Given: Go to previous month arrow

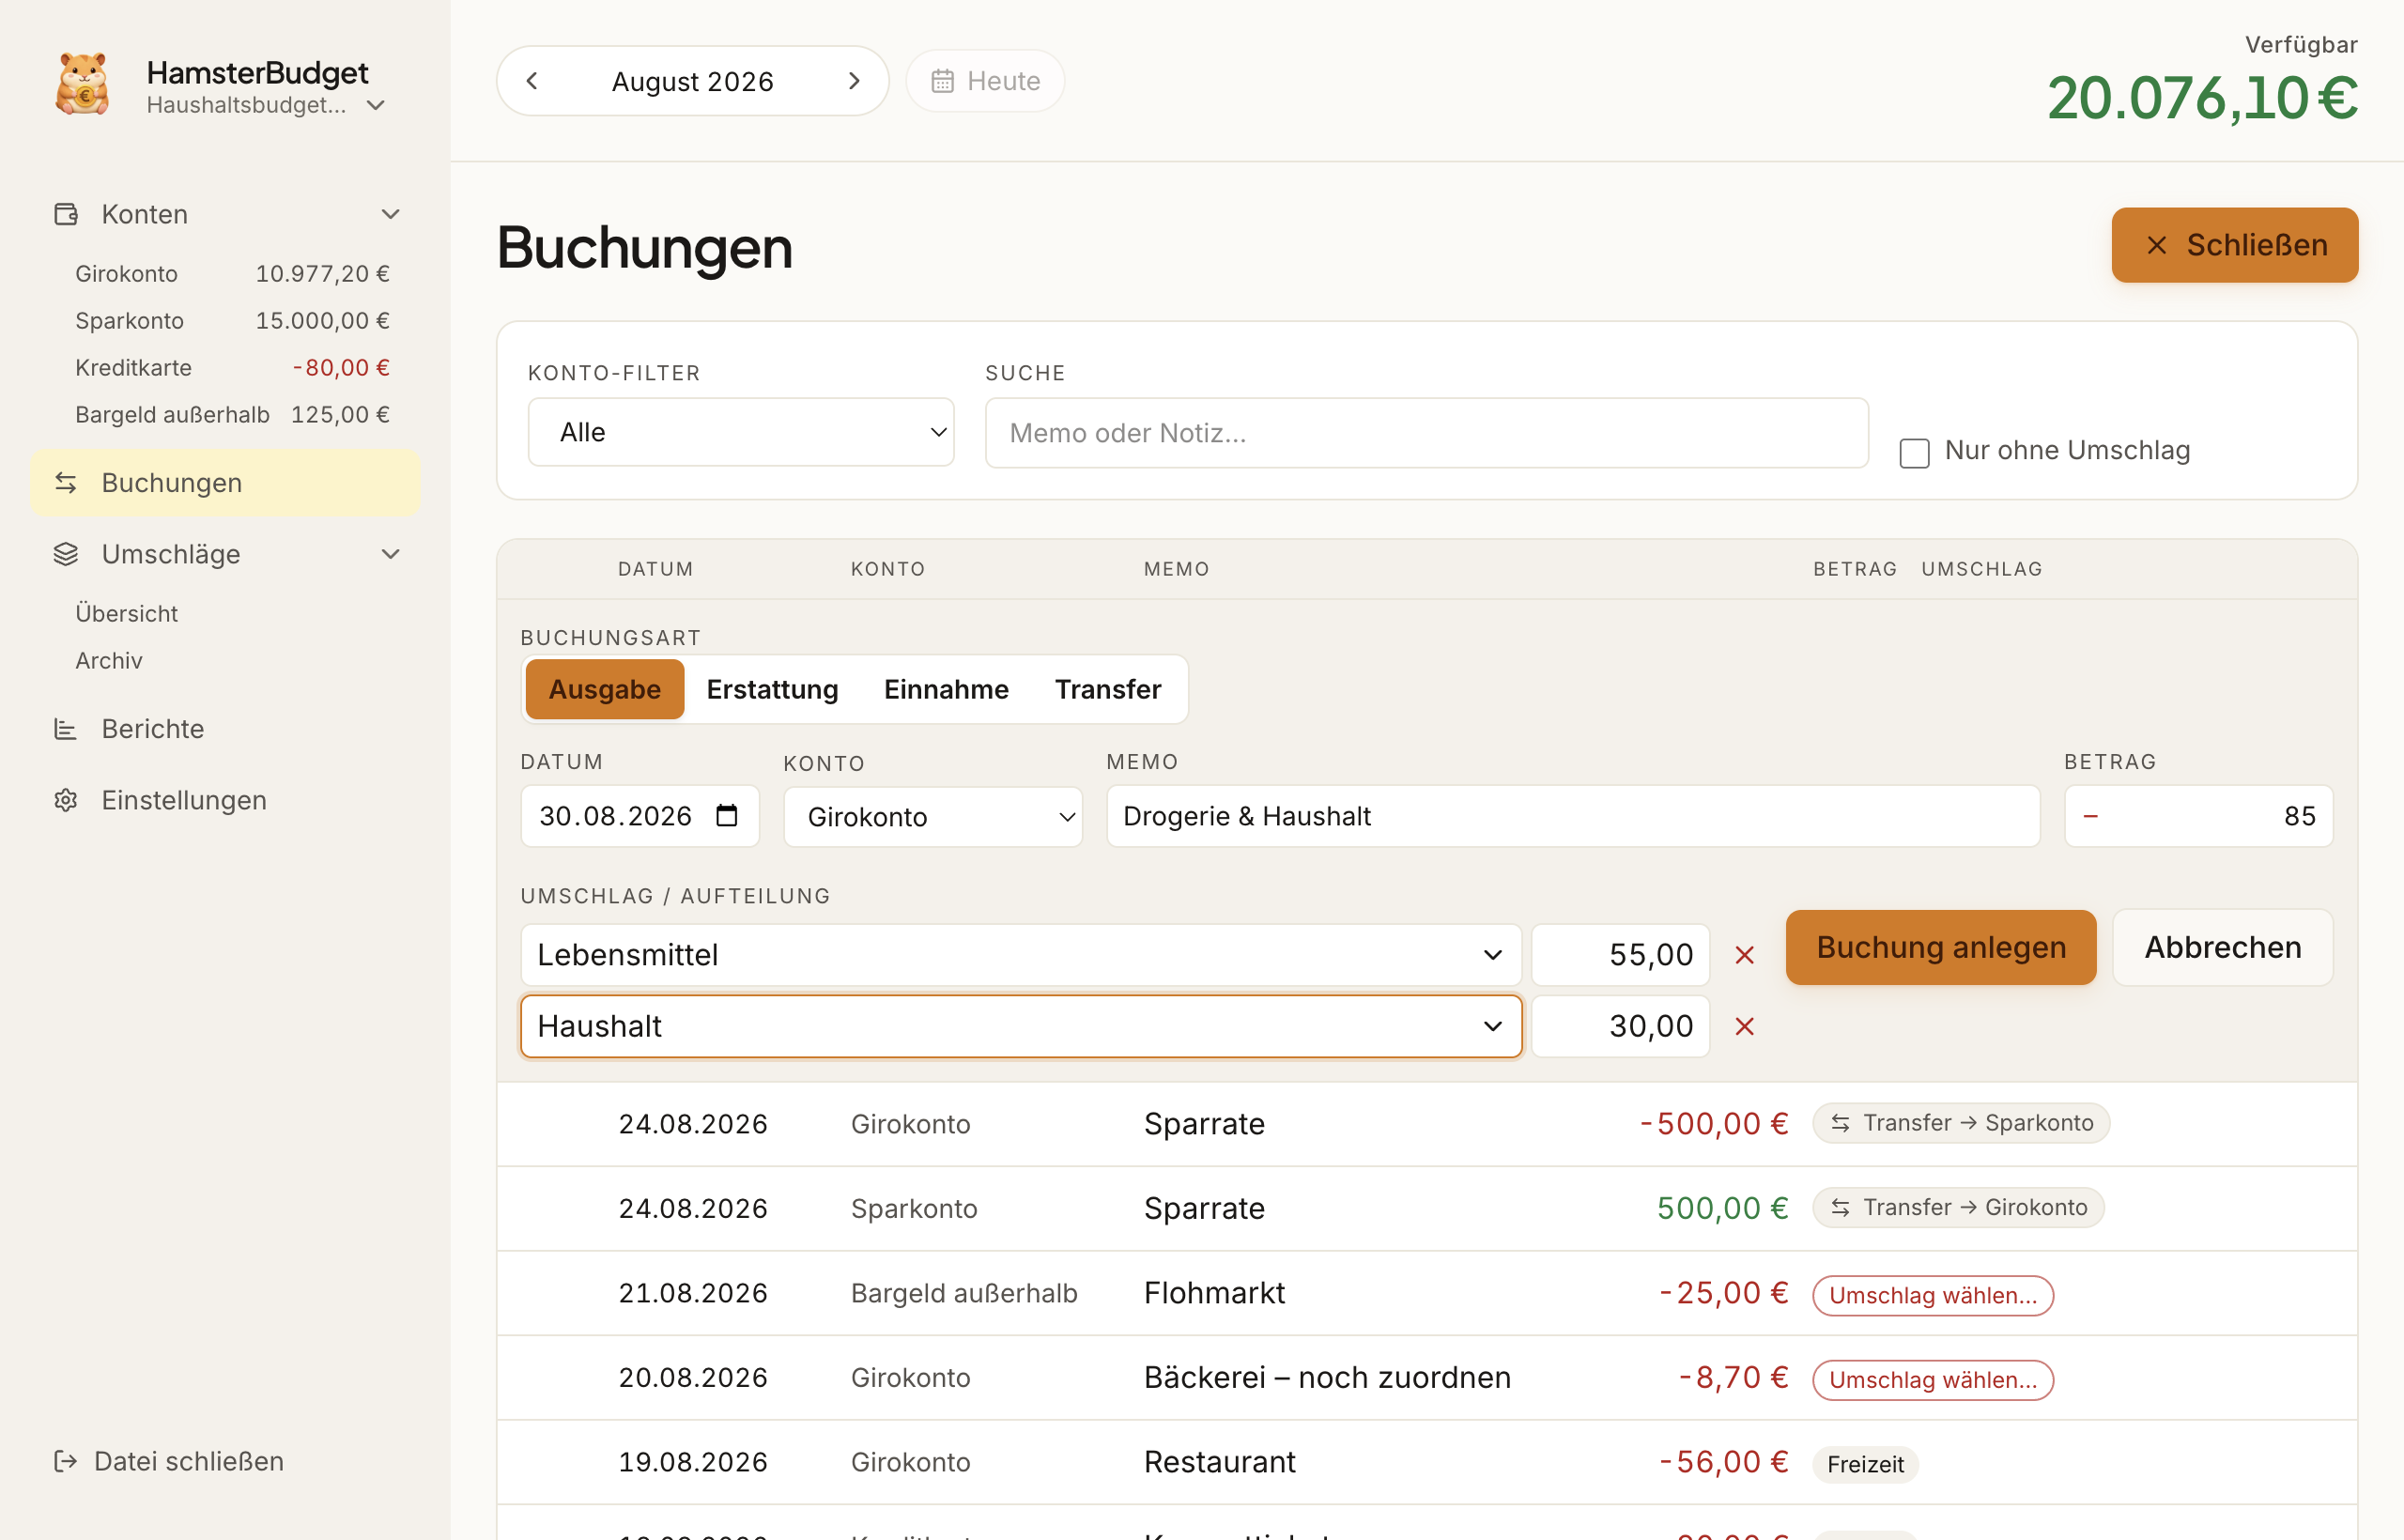Looking at the screenshot, I should (532, 81).
